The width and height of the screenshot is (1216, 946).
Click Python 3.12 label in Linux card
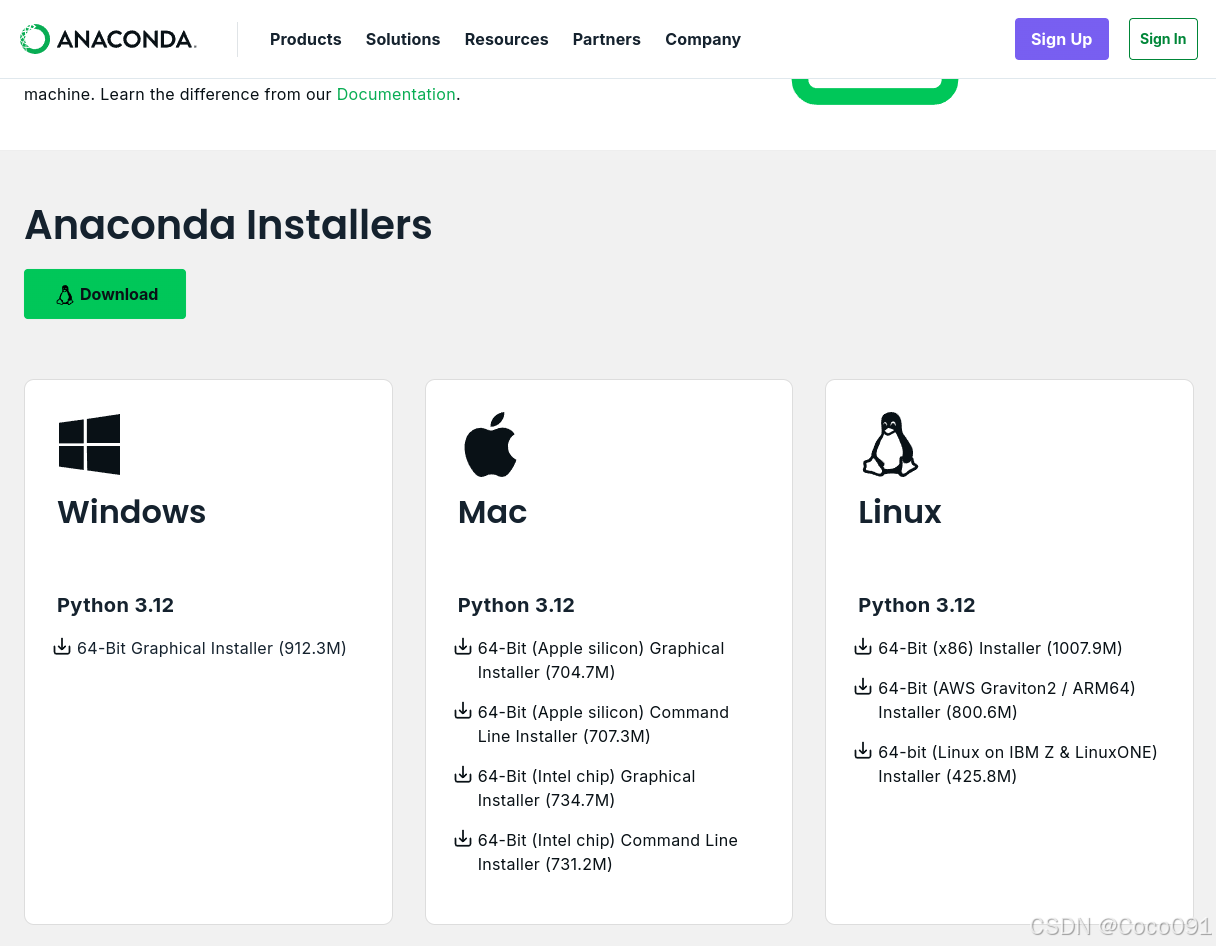click(916, 605)
